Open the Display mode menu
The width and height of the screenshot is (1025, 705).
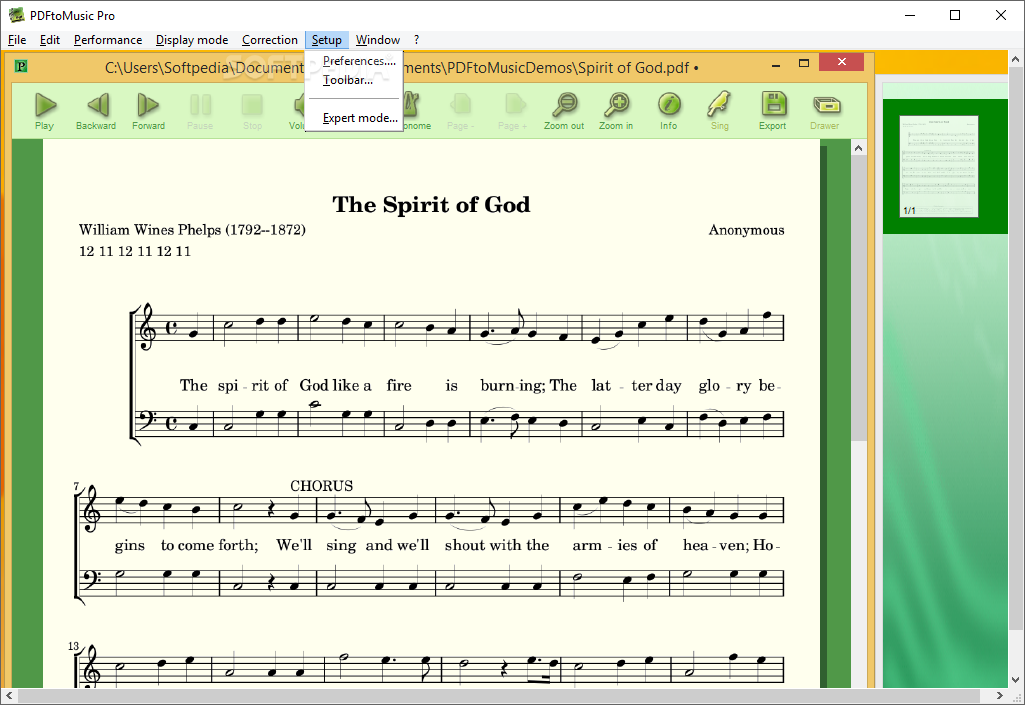pyautogui.click(x=192, y=40)
